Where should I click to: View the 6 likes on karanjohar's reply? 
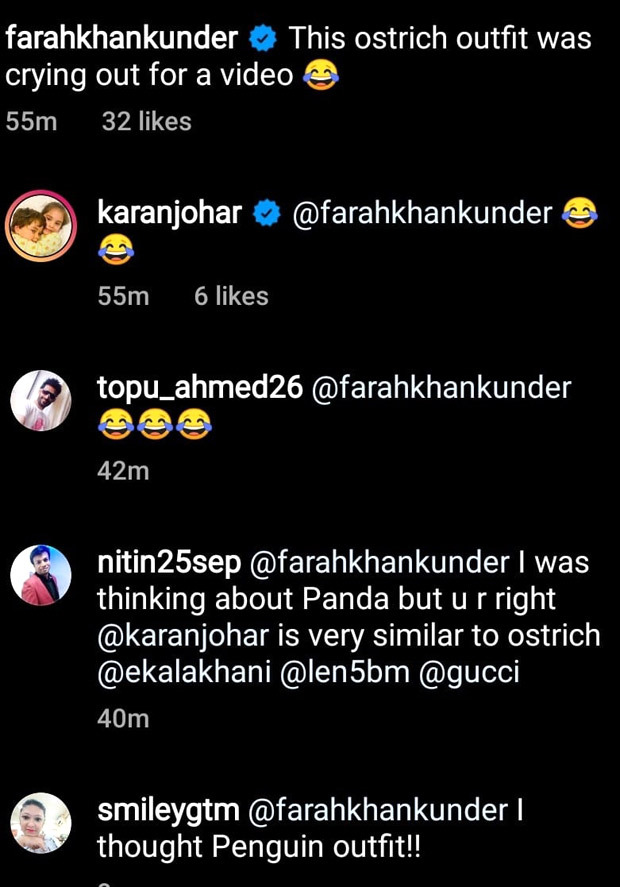231,296
